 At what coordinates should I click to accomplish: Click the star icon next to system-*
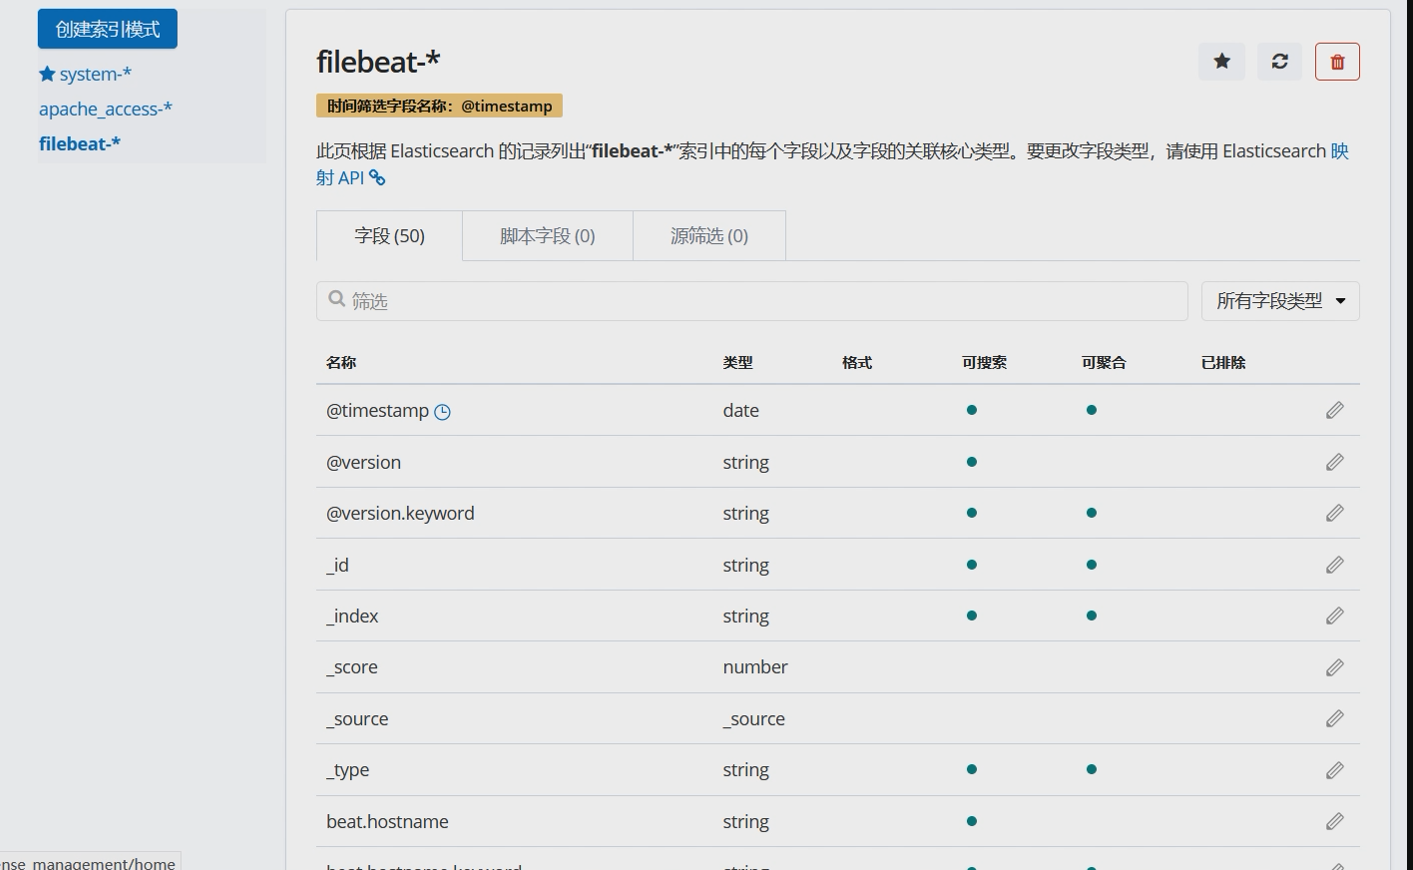pos(47,74)
